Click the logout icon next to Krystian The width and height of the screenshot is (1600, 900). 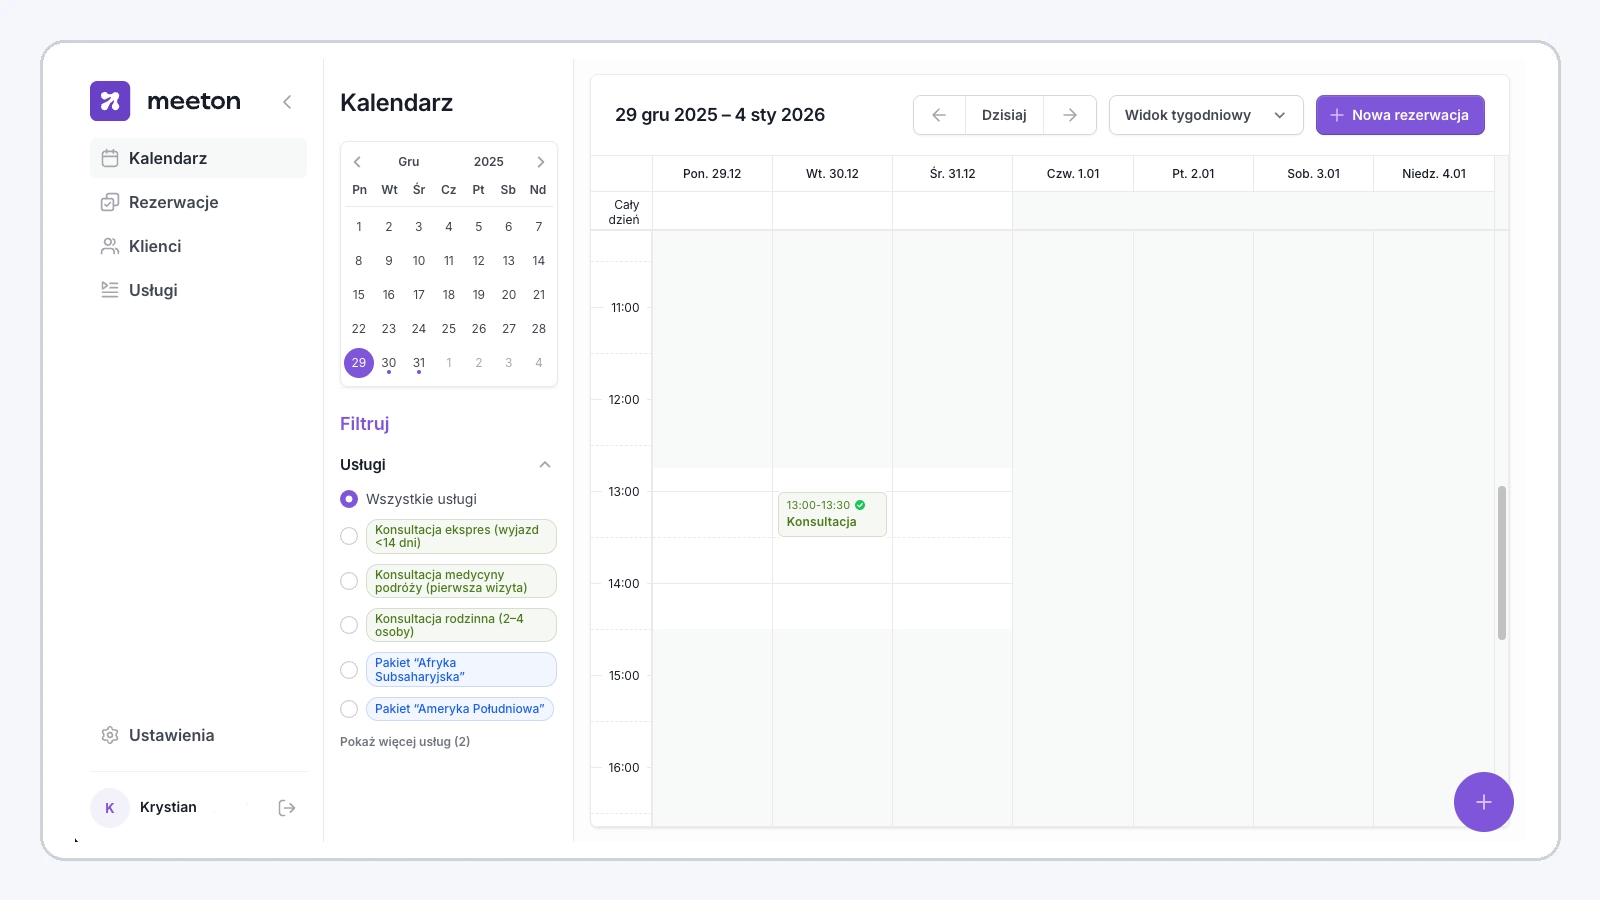pos(287,808)
